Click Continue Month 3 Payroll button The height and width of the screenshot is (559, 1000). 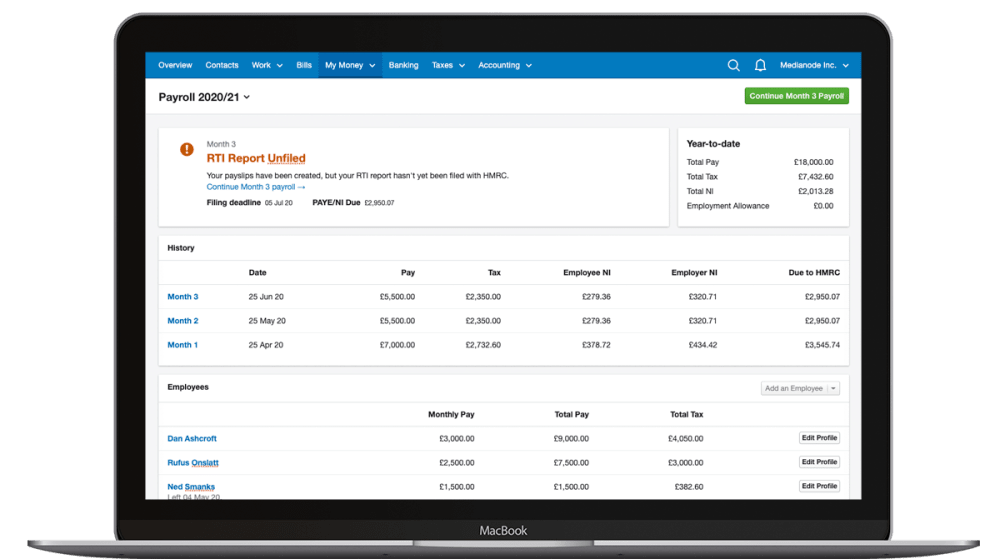[797, 96]
